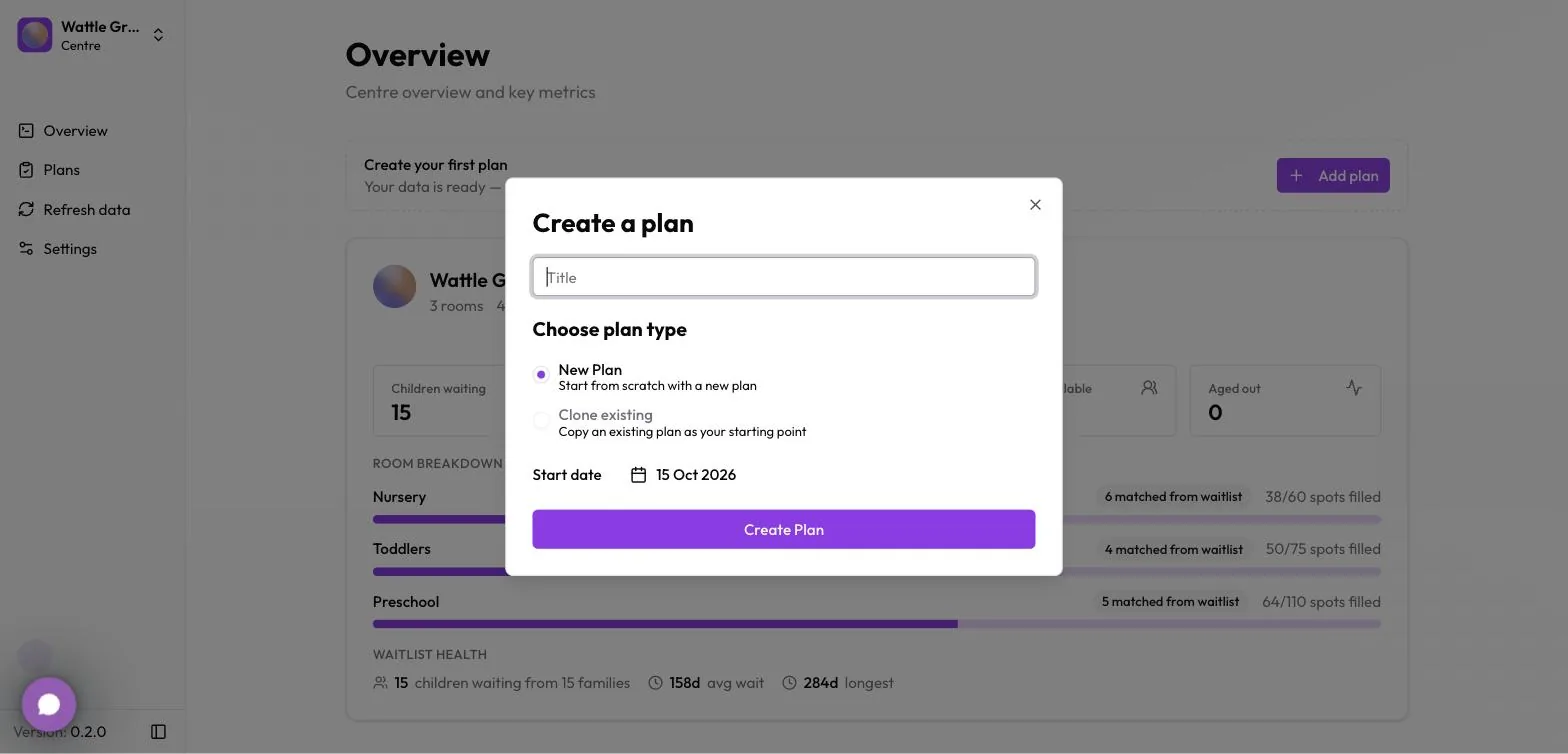Select the Clone existing radio option

click(541, 421)
